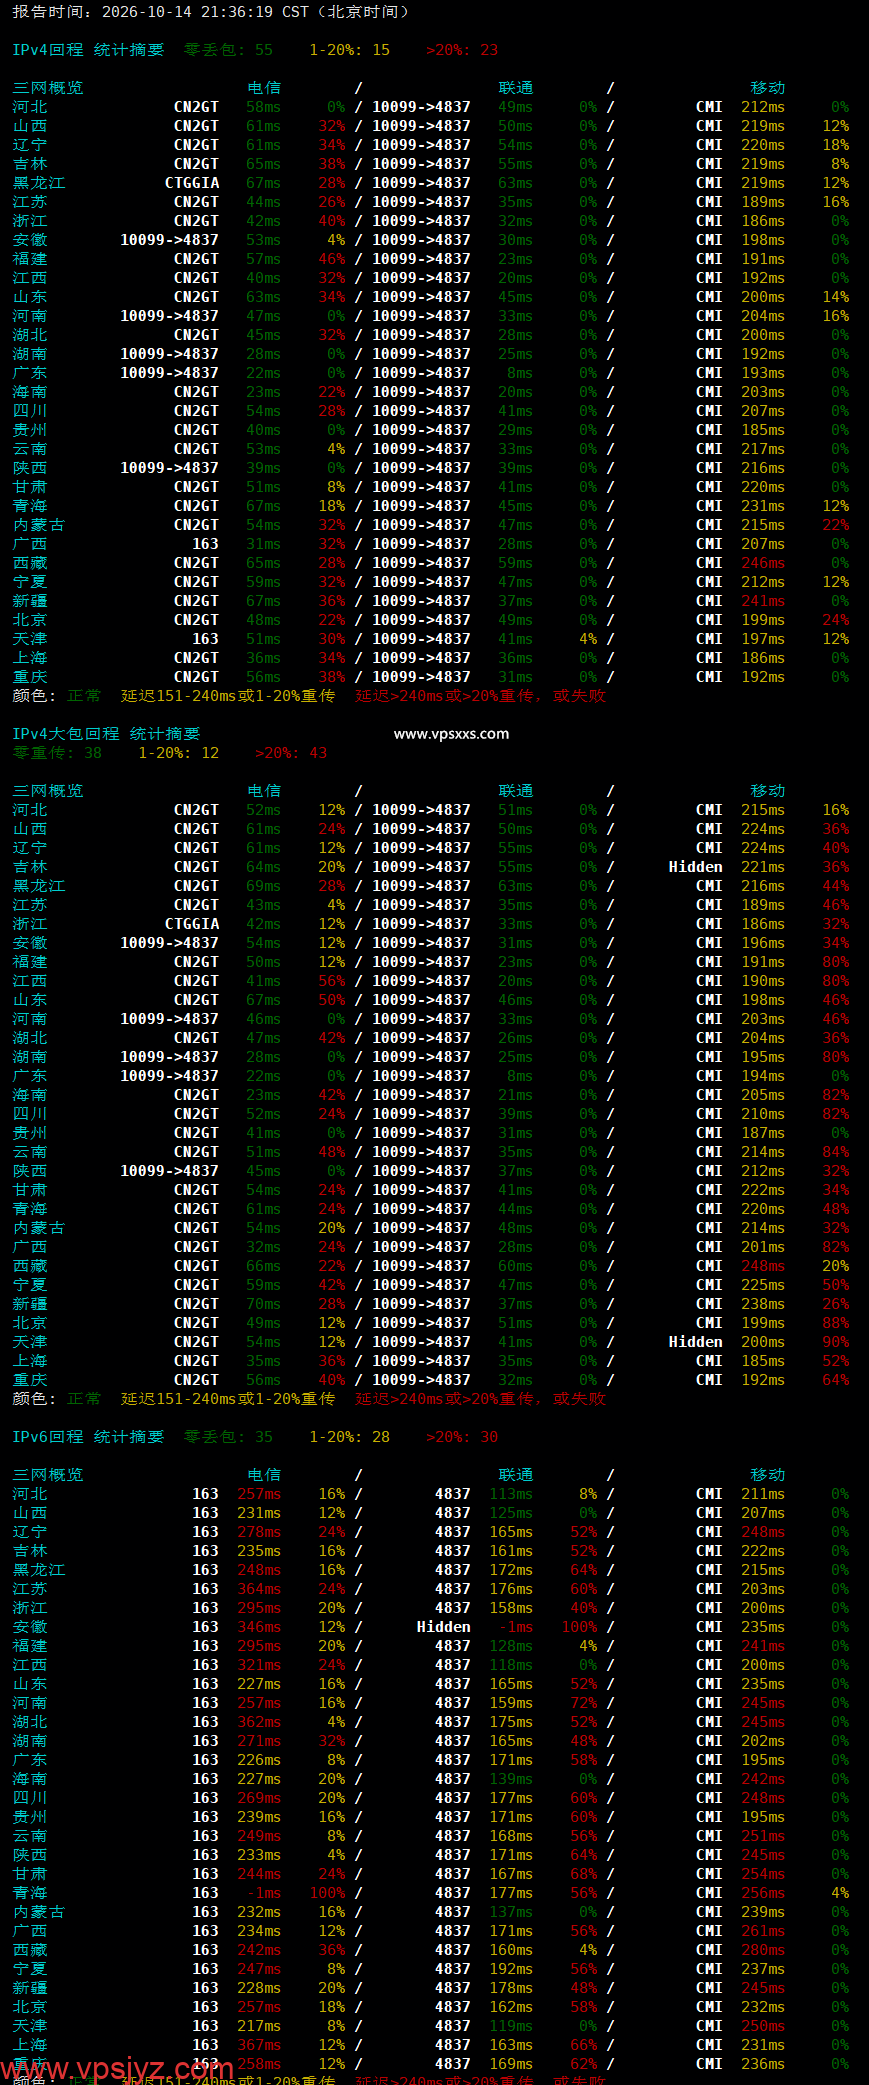869x2085 pixels.
Task: Click the 河北 label in IPv4回程 table
Action: pyautogui.click(x=30, y=107)
